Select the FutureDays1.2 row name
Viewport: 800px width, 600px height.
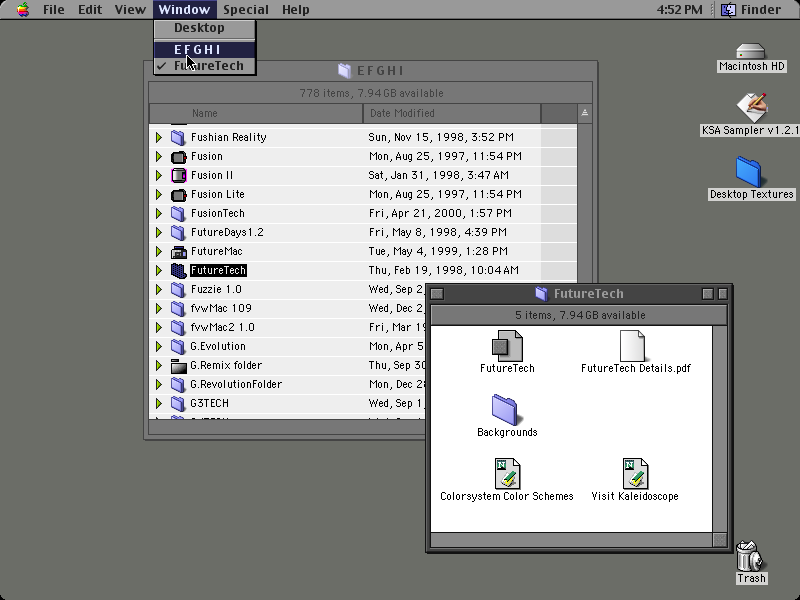[227, 232]
